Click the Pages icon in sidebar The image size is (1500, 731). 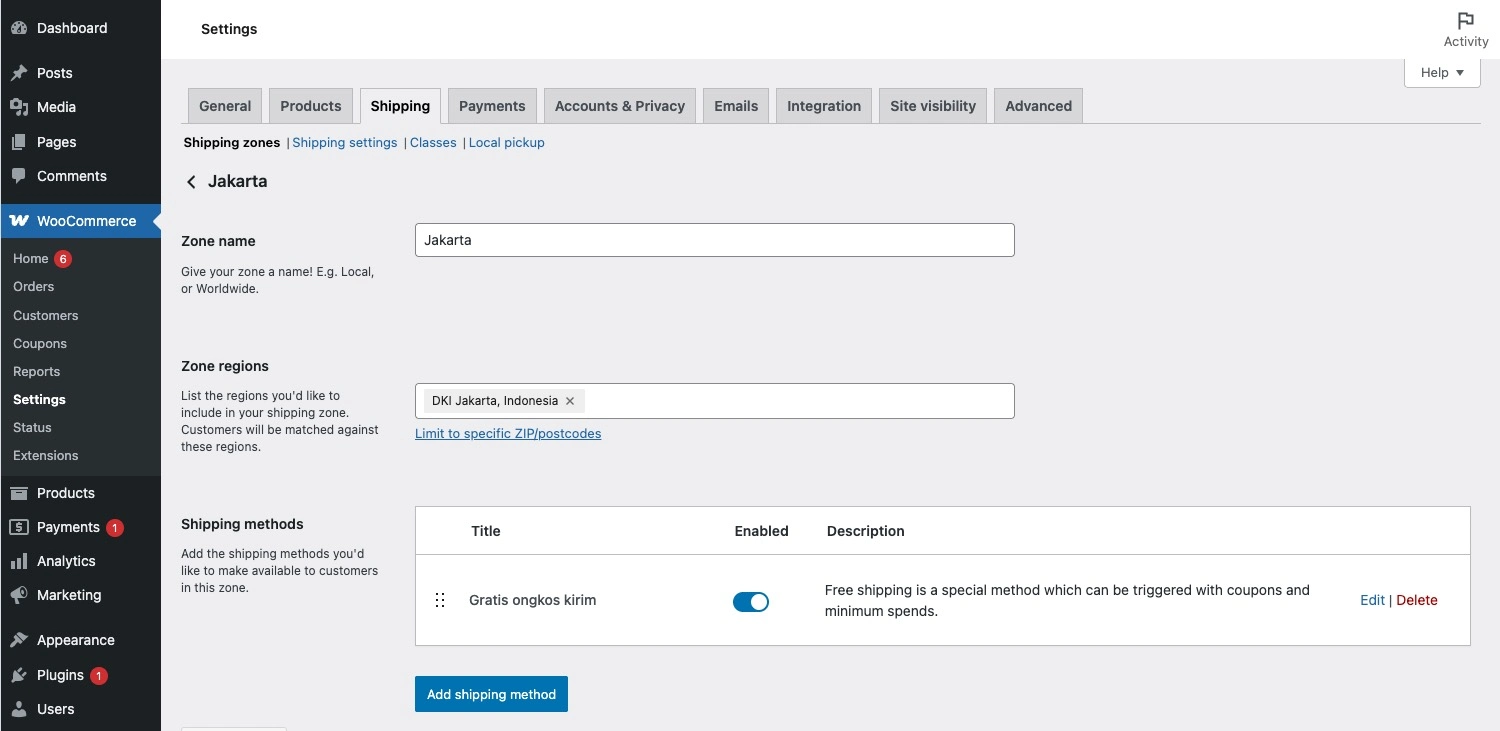click(x=19, y=142)
